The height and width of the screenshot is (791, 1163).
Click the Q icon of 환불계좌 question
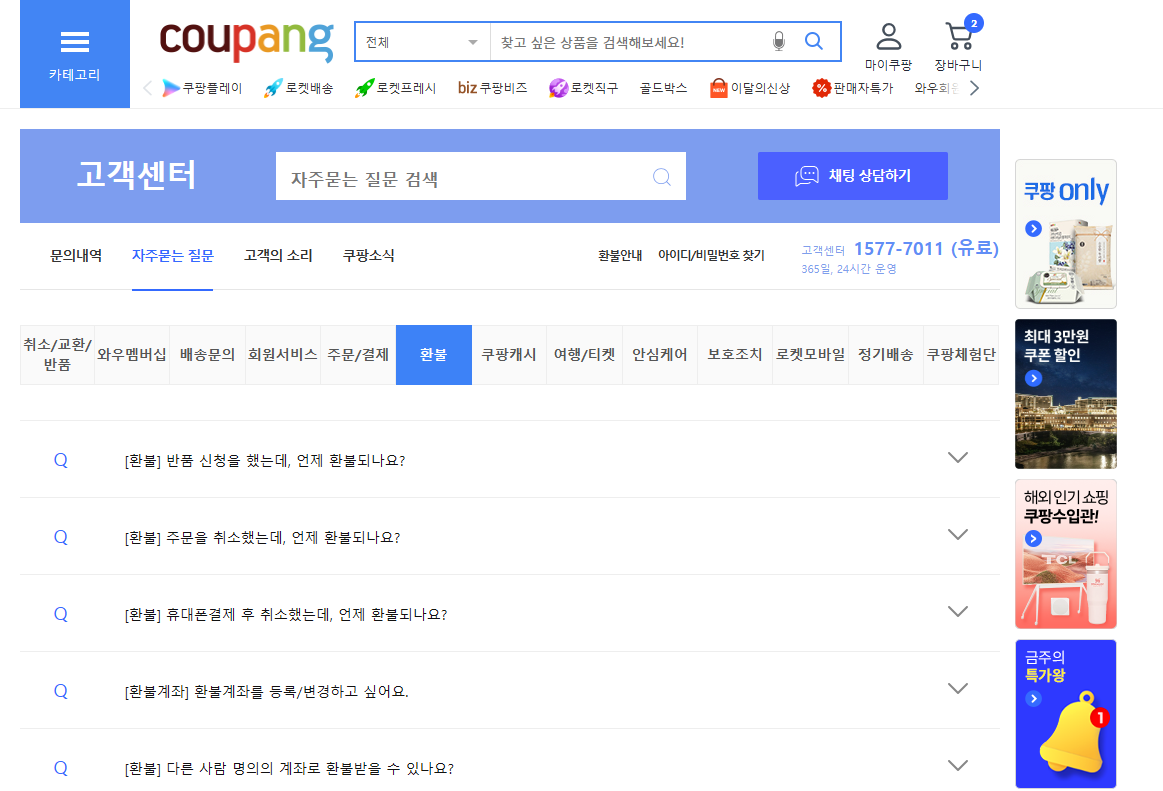[x=61, y=692]
